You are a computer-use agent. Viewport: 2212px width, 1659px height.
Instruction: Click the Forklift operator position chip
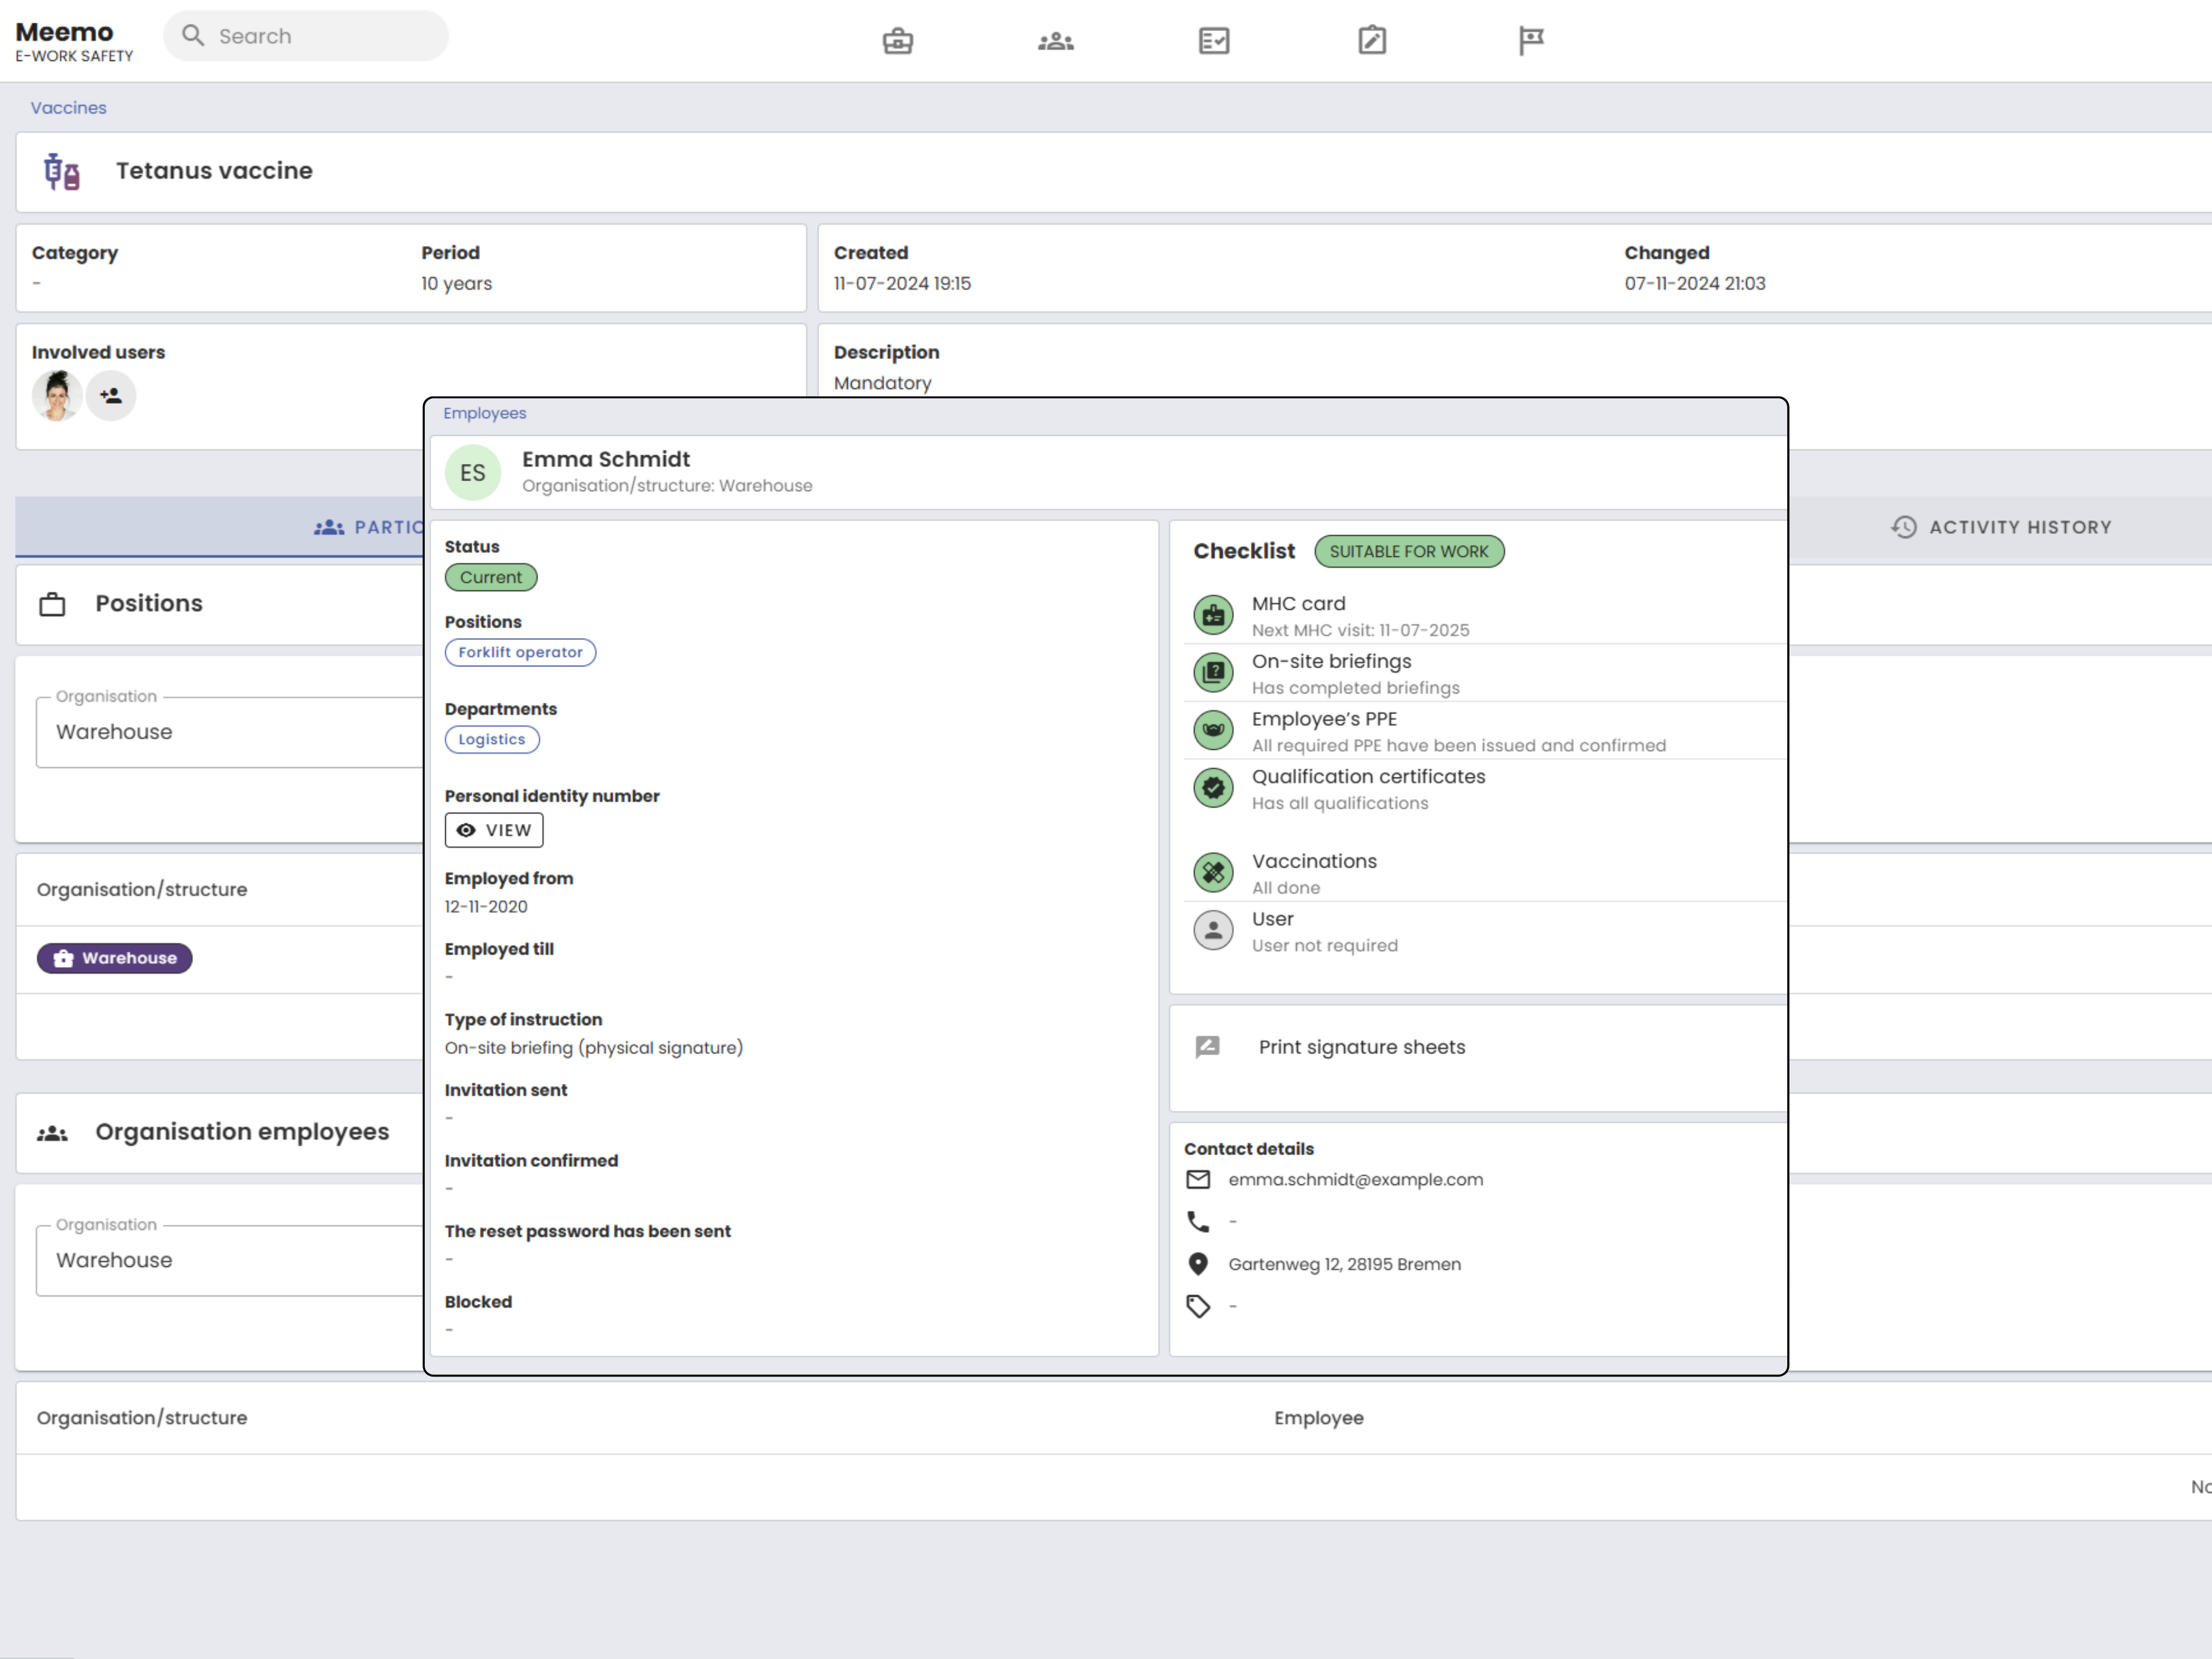tap(520, 652)
